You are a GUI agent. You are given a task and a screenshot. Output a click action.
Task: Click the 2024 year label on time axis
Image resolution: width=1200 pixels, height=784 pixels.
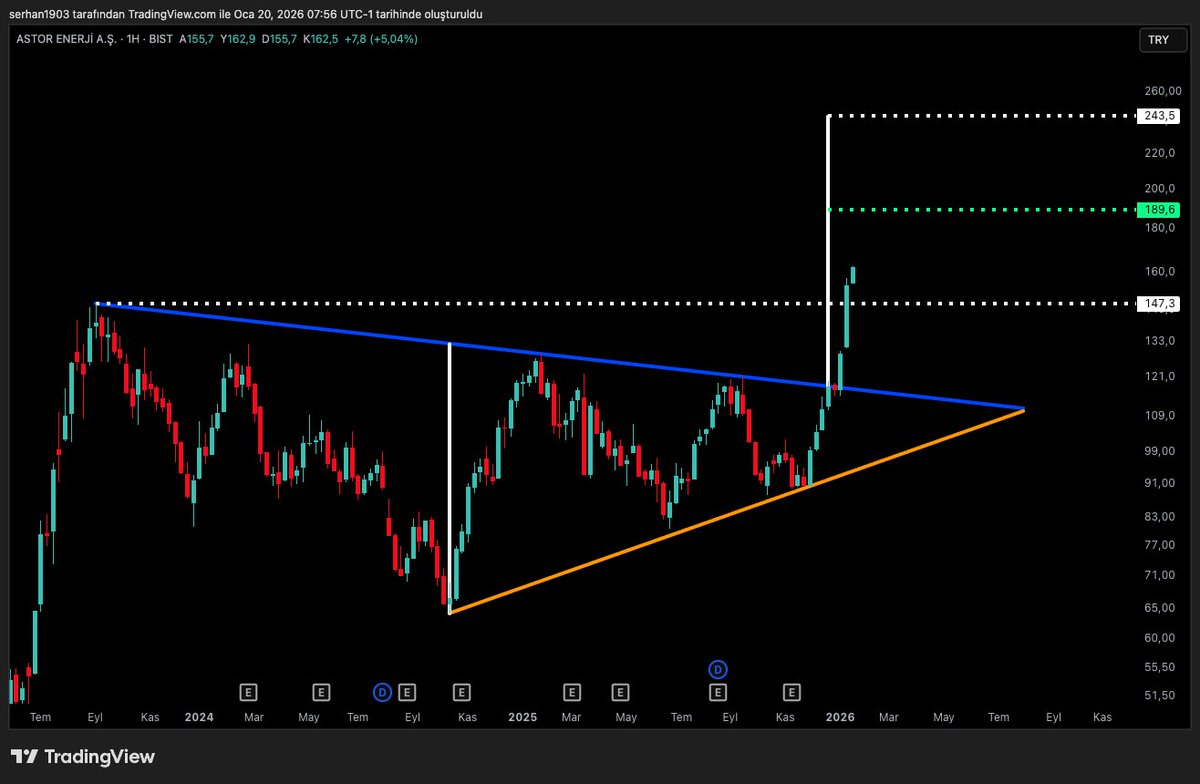point(199,717)
